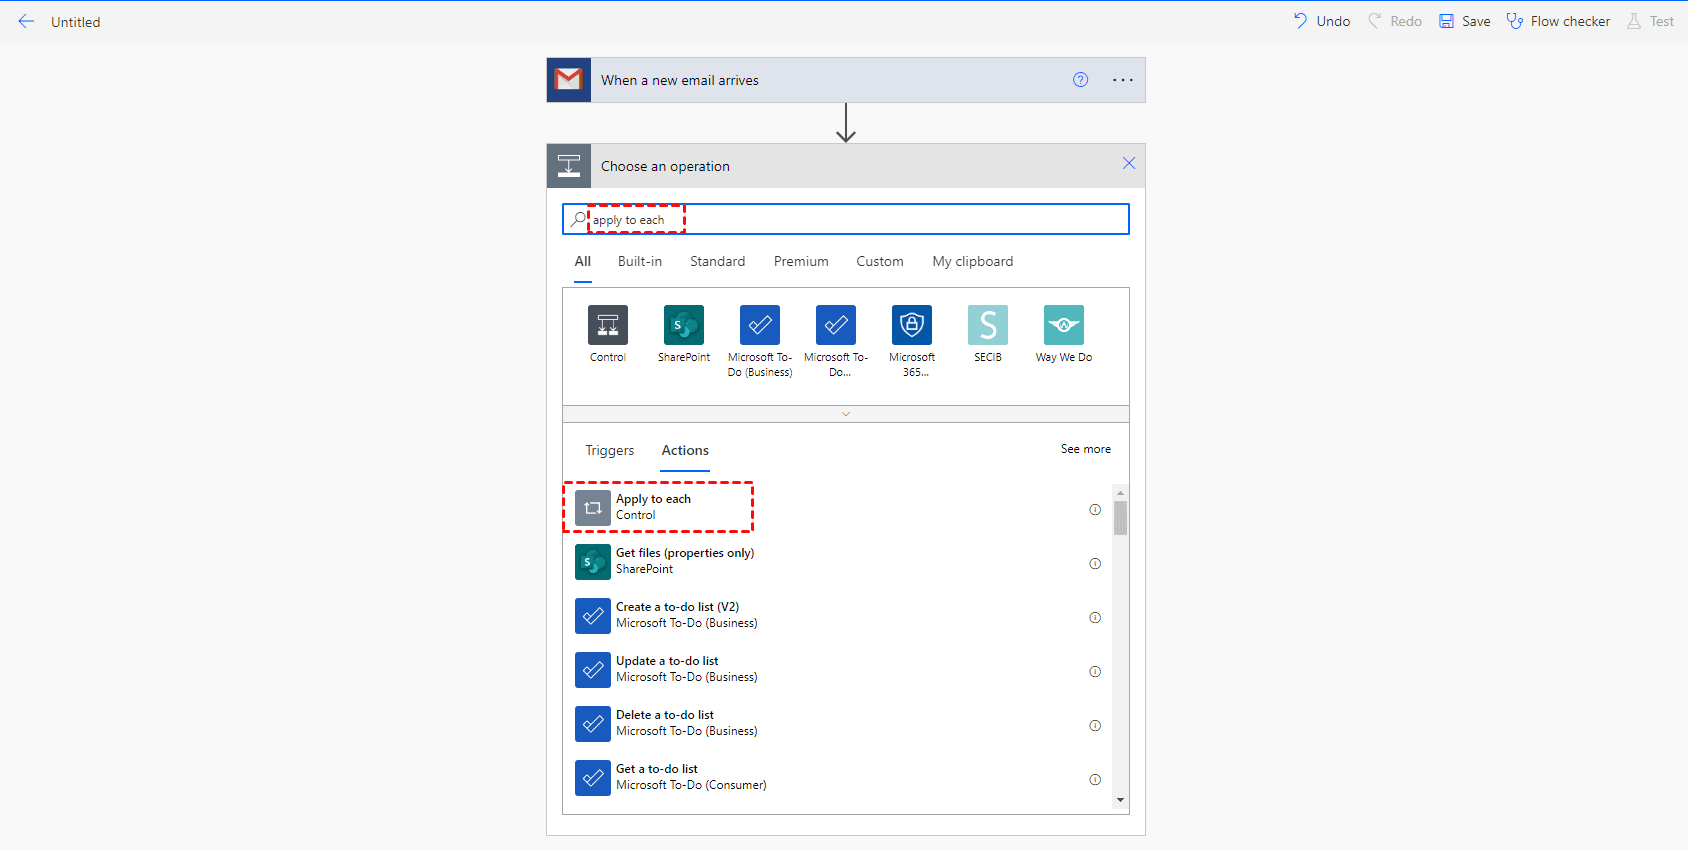
Task: Click the Apply to each loop icon
Action: pos(593,508)
